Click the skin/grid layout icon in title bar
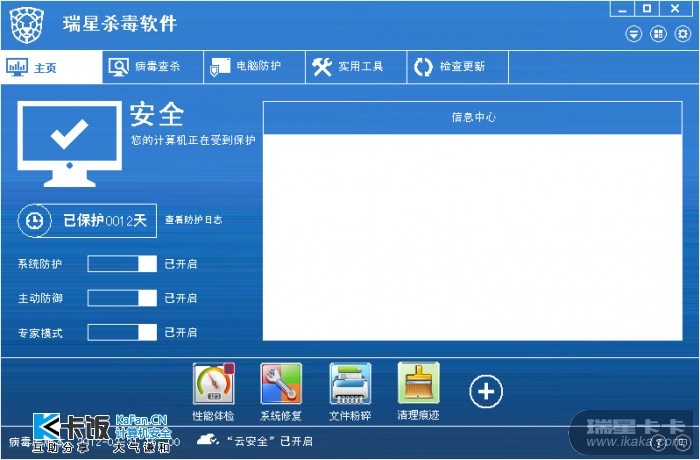Screen dimensions: 700x460 point(658,34)
